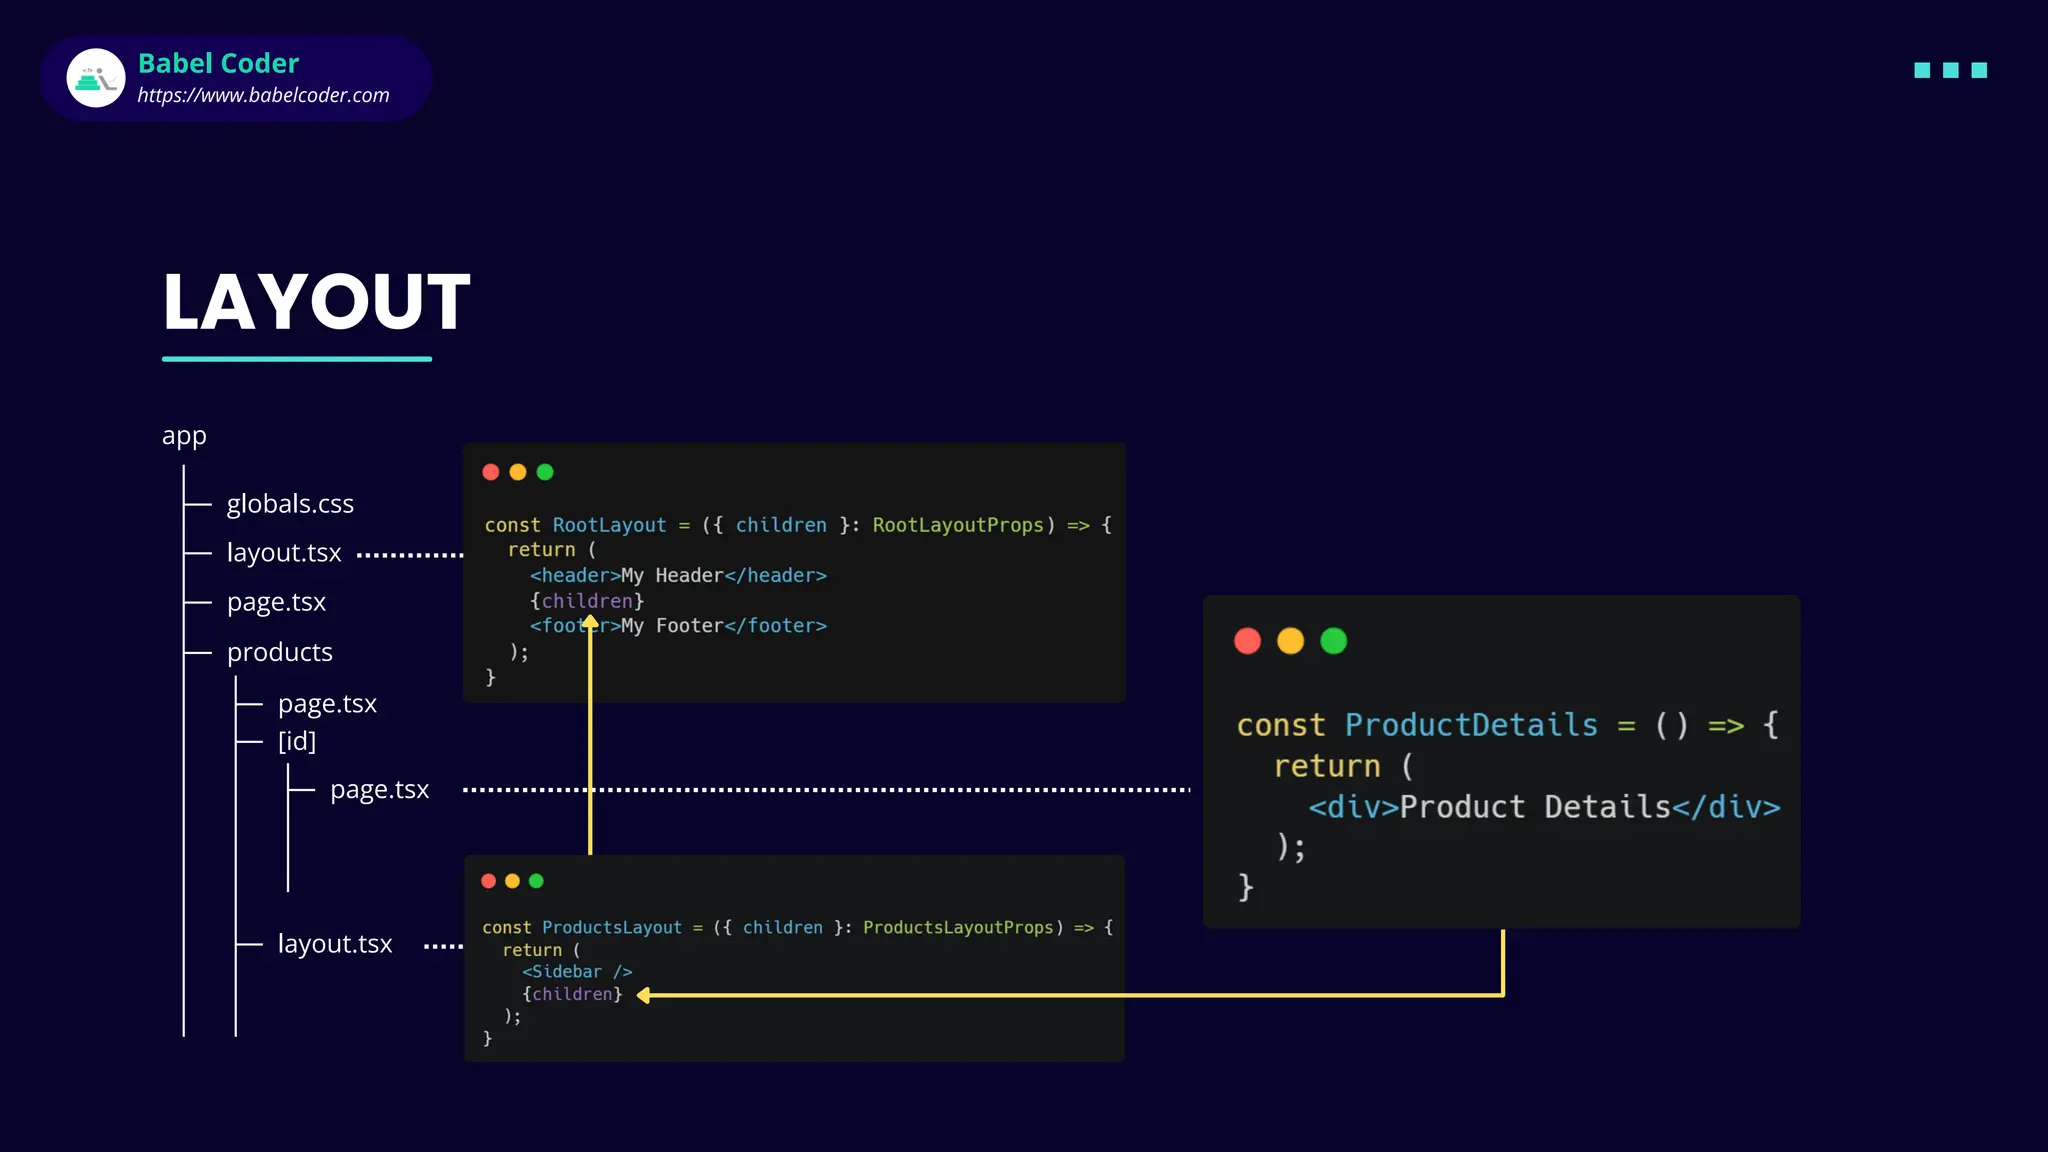Click green dot in ProductsLayout code window
This screenshot has height=1152, width=2048.
pyautogui.click(x=536, y=881)
